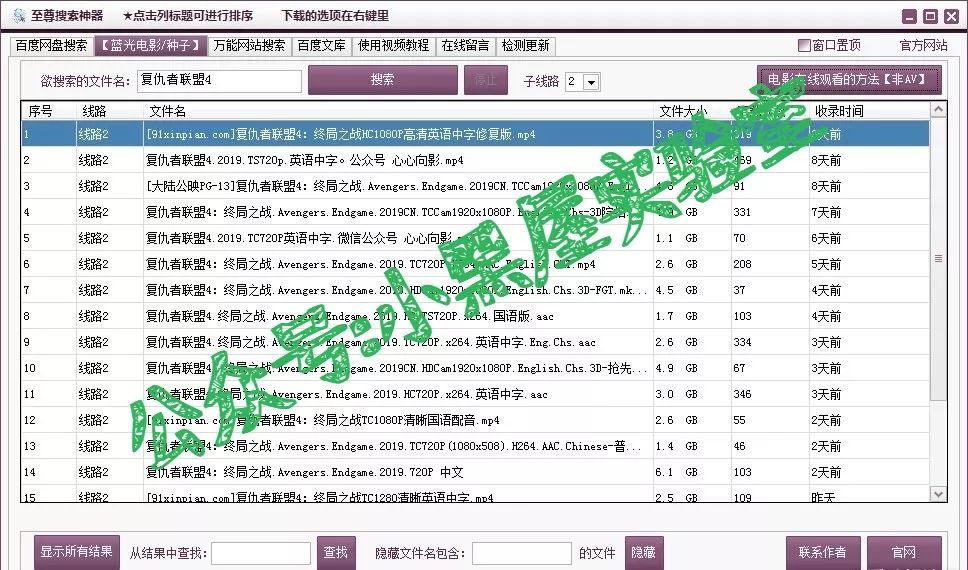Click the 官网 button at bottom
Image resolution: width=968 pixels, height=570 pixels.
[x=904, y=553]
